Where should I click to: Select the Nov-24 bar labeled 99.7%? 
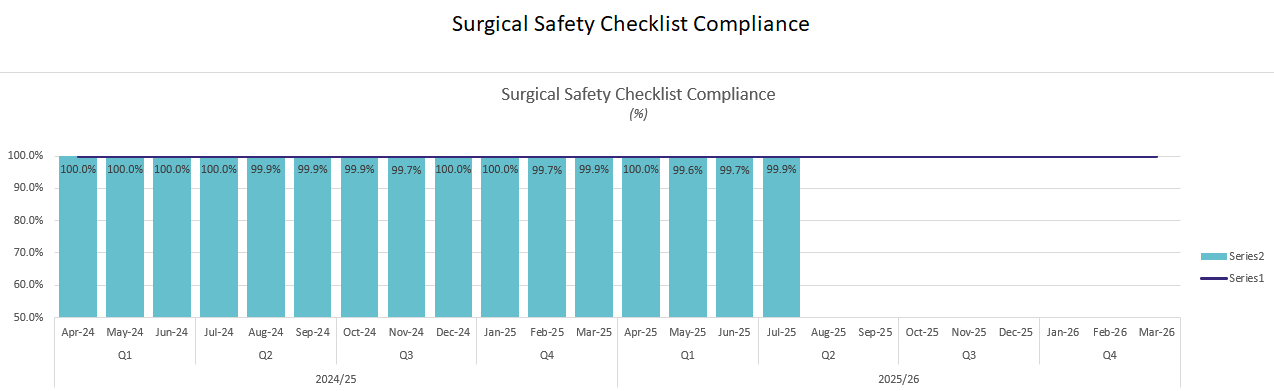(x=406, y=237)
